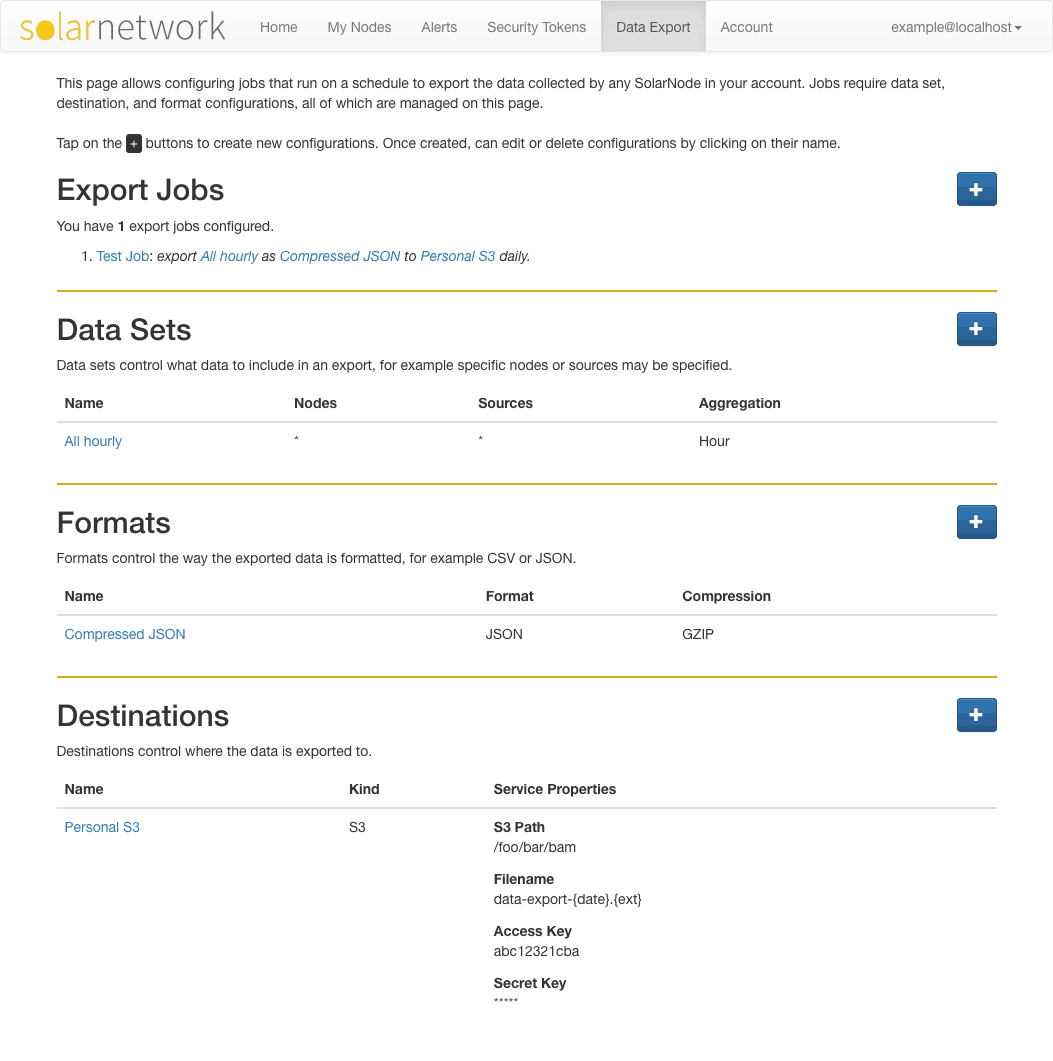Click the Aggregation column header
This screenshot has height=1061, width=1053.
point(739,403)
